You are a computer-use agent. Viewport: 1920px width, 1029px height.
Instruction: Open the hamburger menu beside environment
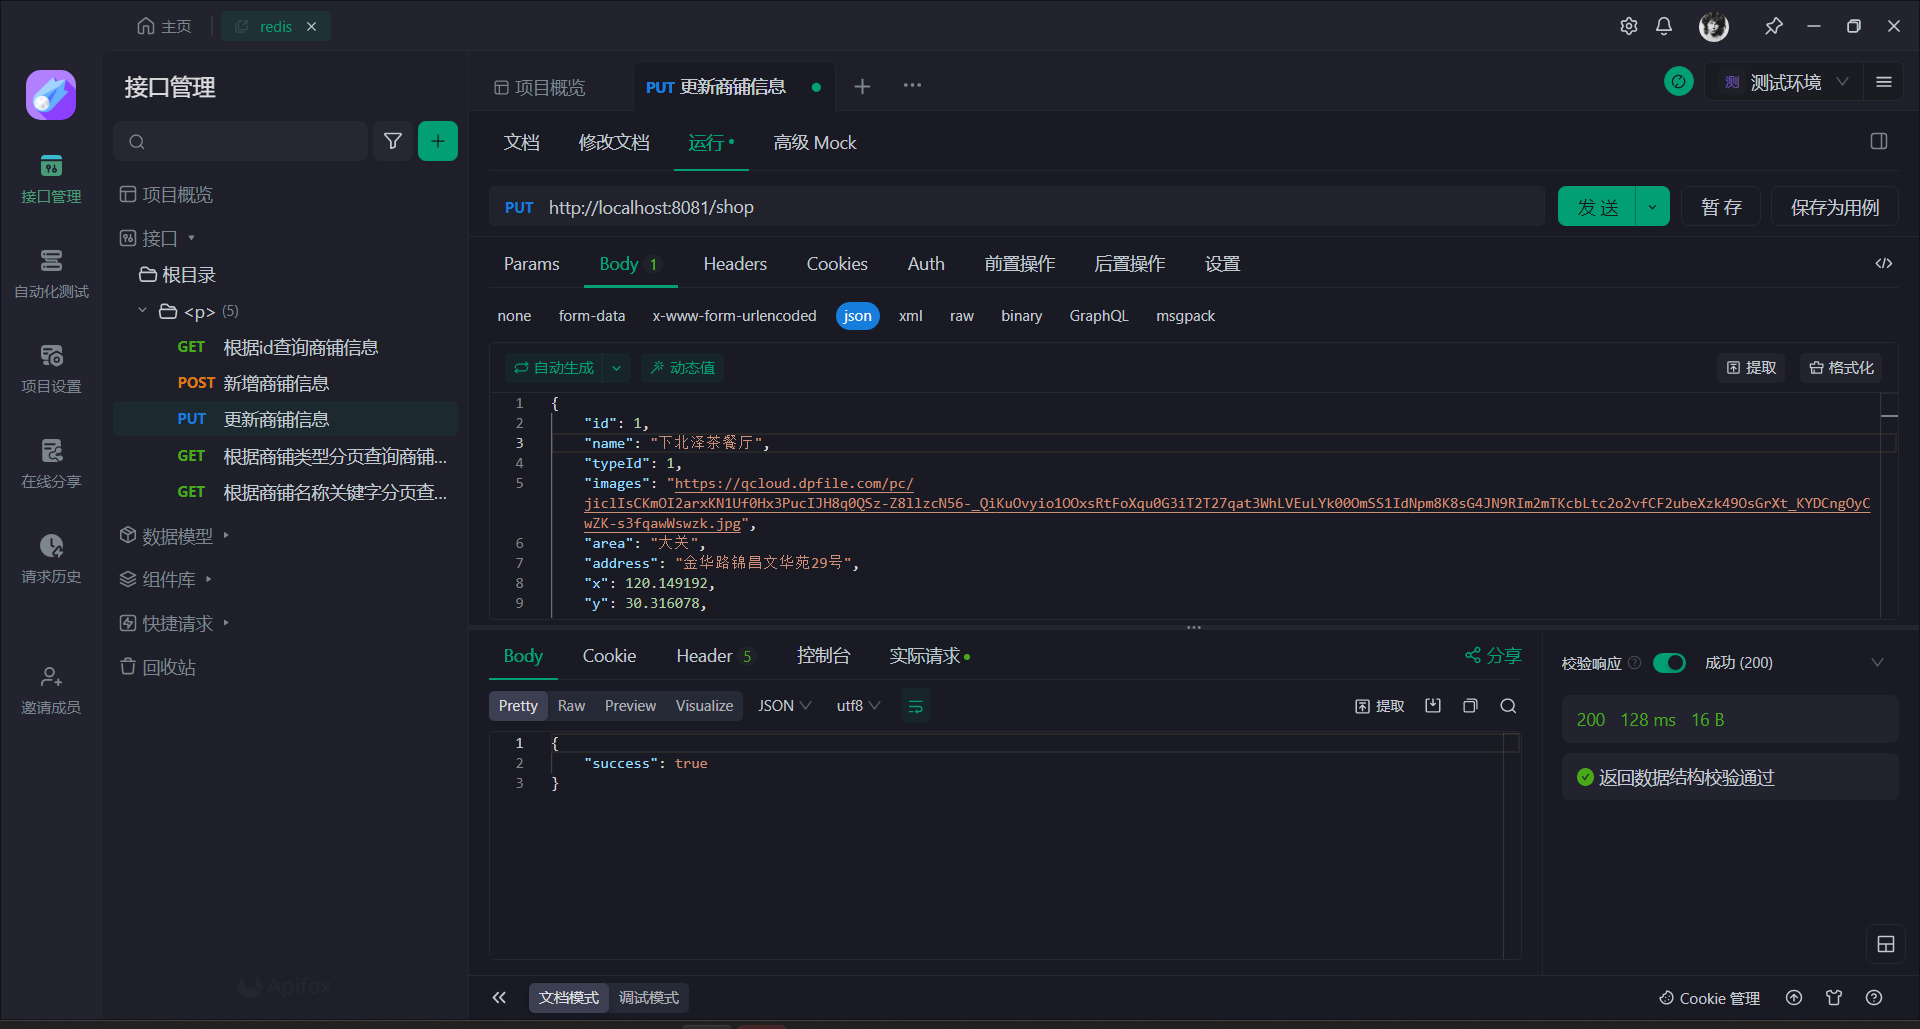click(x=1884, y=82)
